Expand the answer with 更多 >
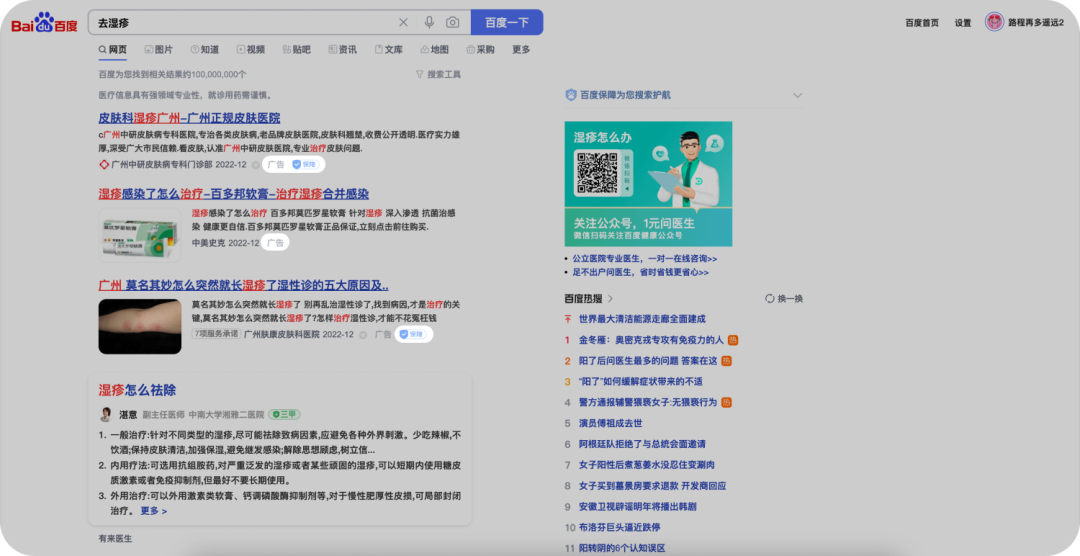 pos(154,511)
